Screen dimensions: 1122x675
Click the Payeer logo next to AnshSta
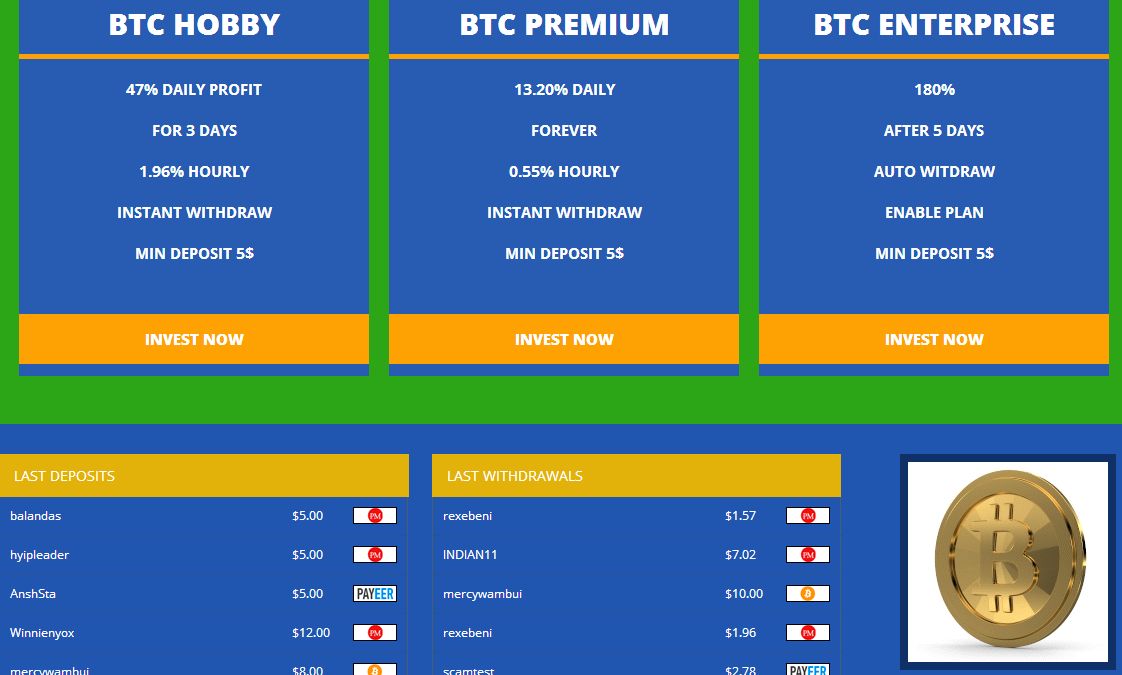click(375, 594)
